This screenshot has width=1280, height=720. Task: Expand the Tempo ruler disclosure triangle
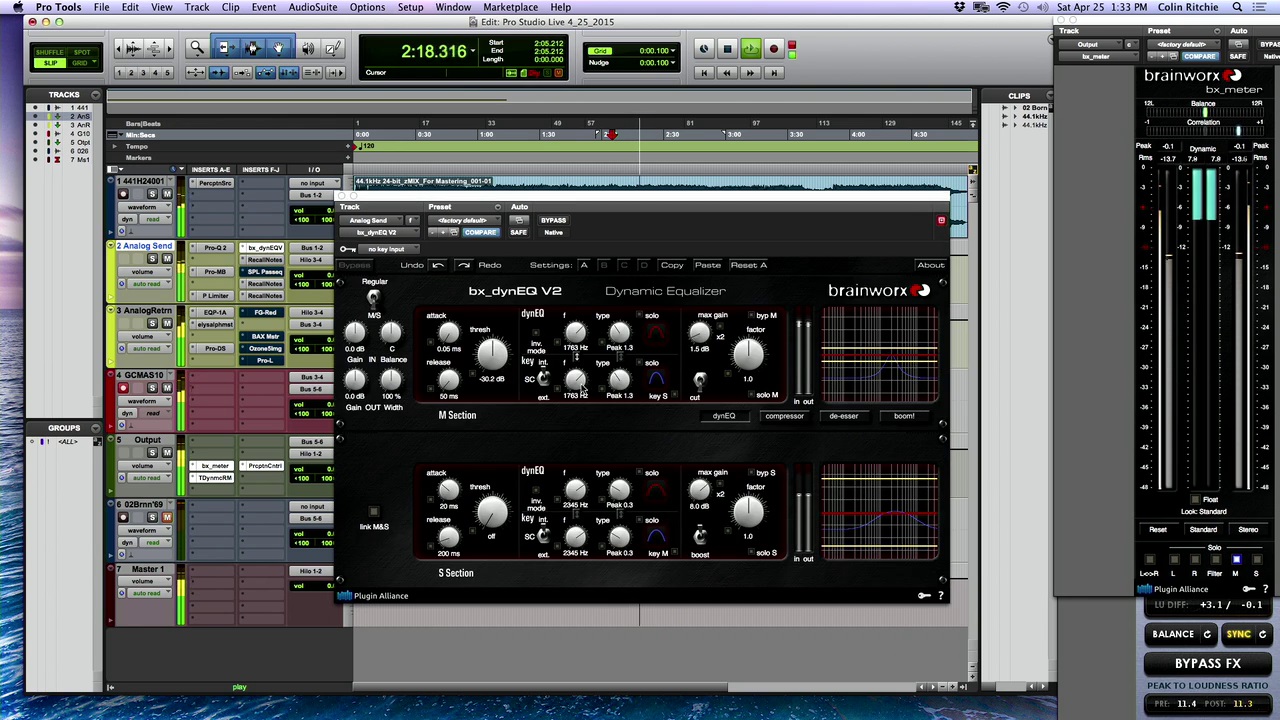114,146
